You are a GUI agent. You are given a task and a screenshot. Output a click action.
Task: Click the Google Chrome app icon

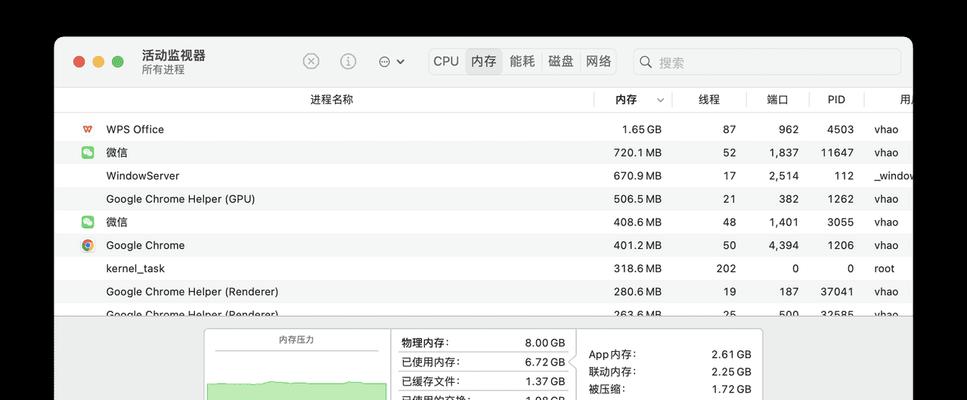pos(88,245)
